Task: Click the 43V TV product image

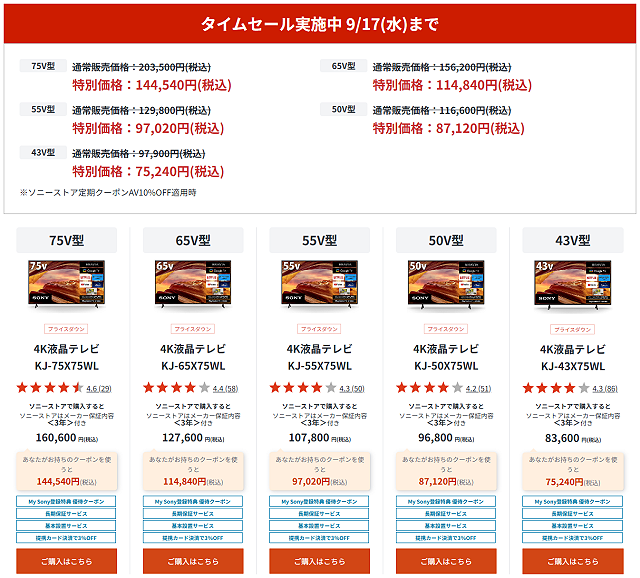Action: 573,284
